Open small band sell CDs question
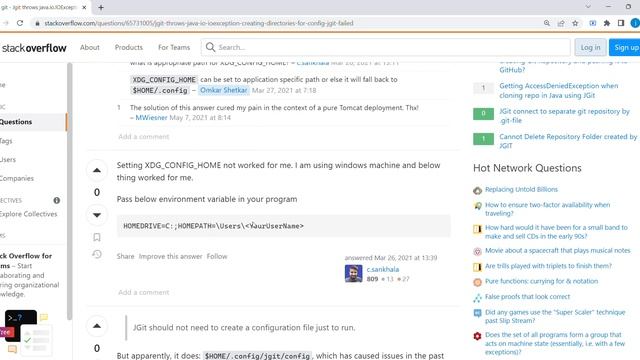 coord(556,232)
